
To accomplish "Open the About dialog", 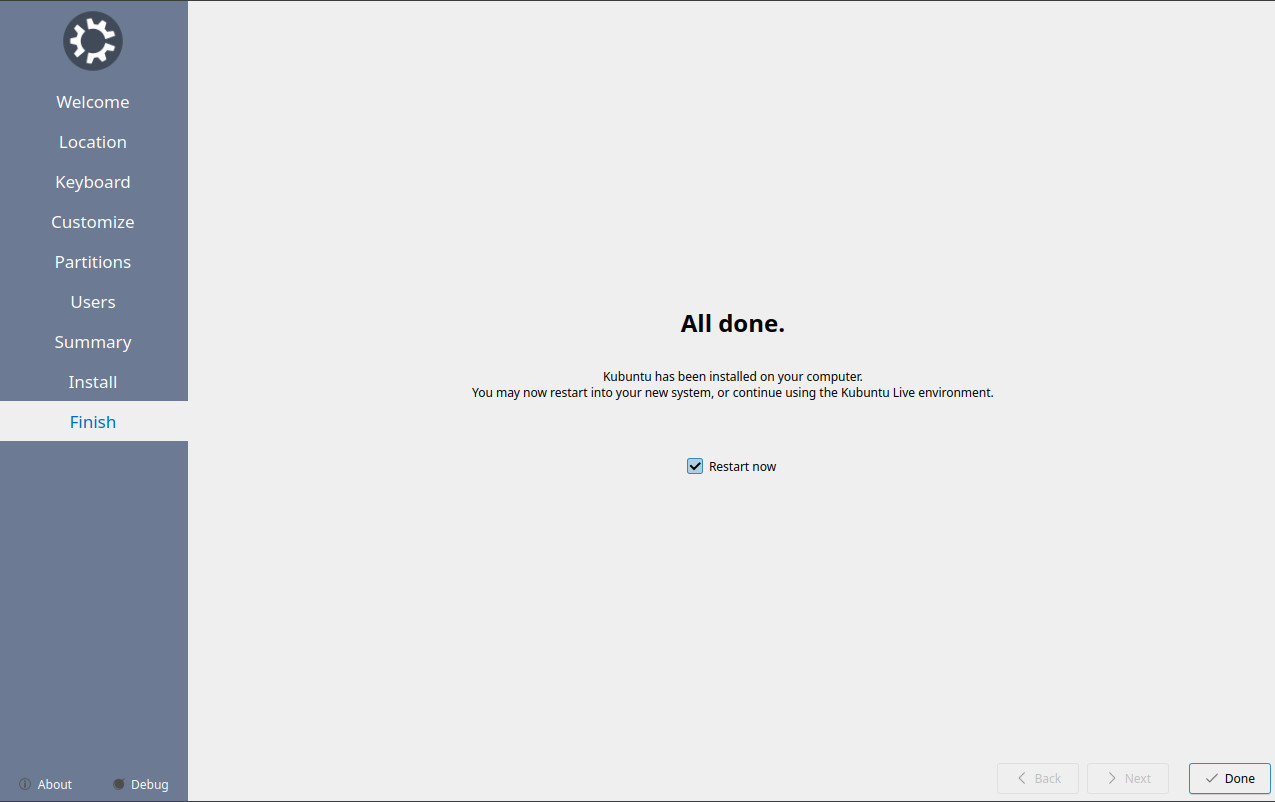I will 45,784.
